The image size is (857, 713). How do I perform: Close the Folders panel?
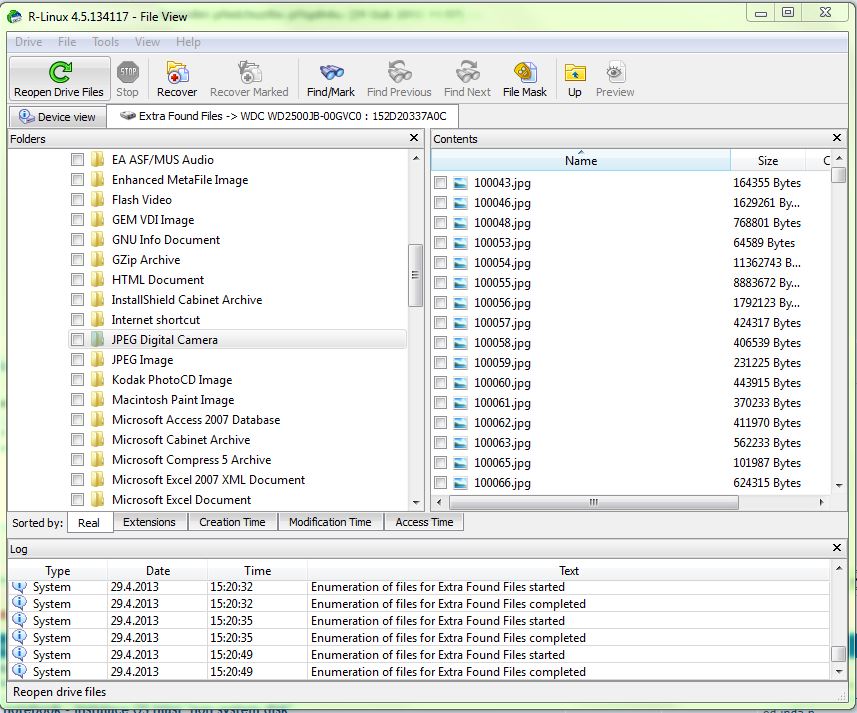tap(414, 138)
